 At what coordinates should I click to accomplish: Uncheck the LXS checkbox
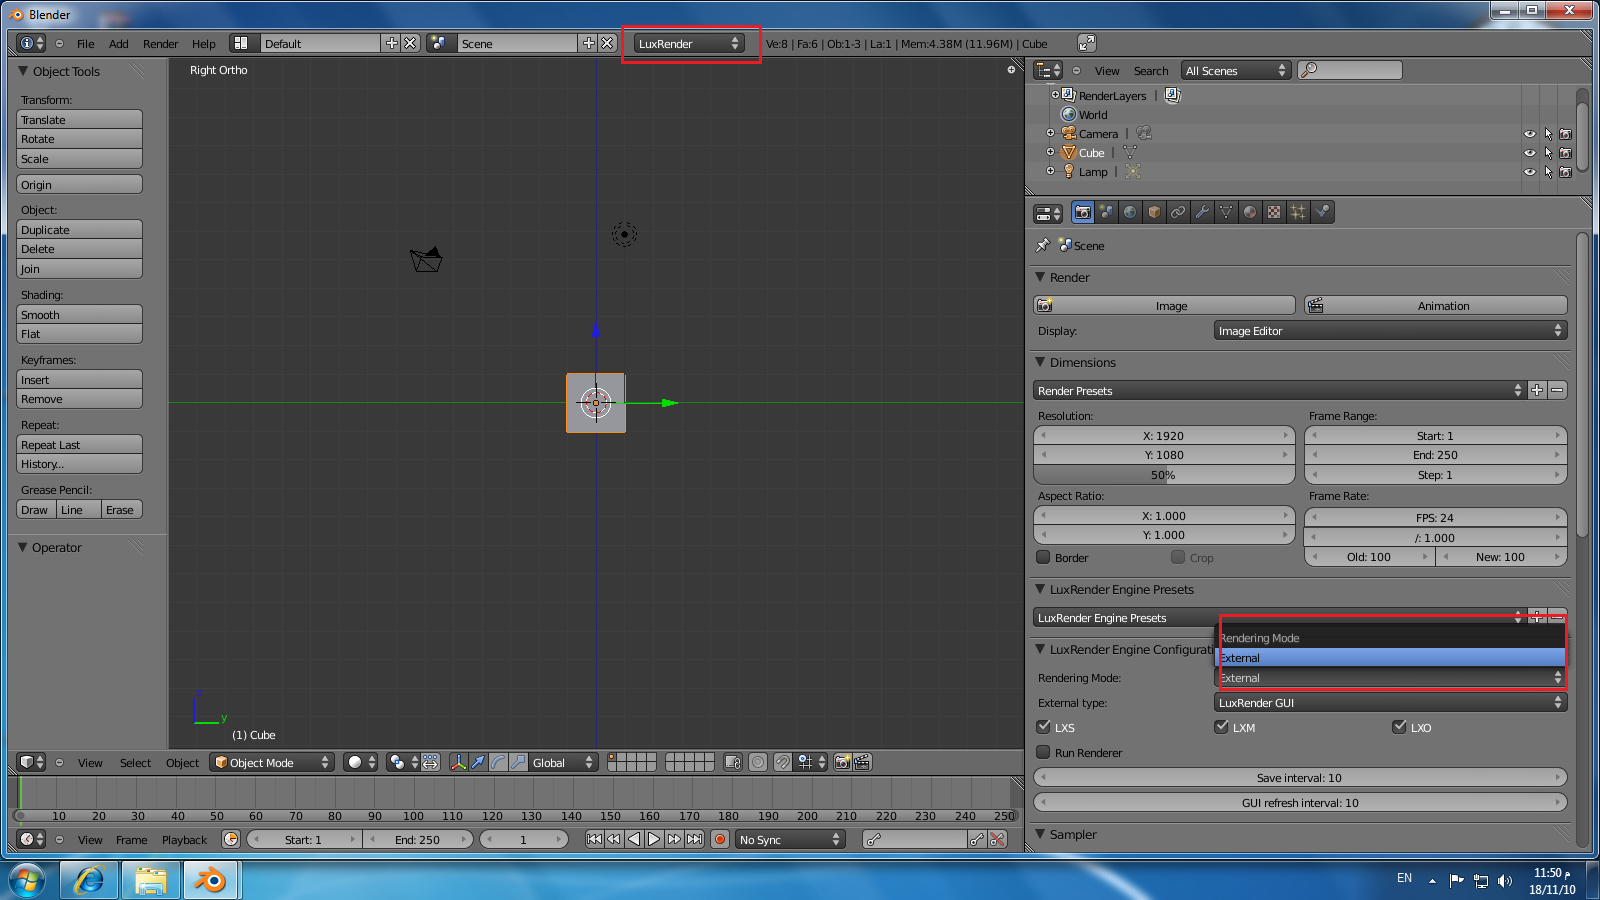tap(1043, 727)
